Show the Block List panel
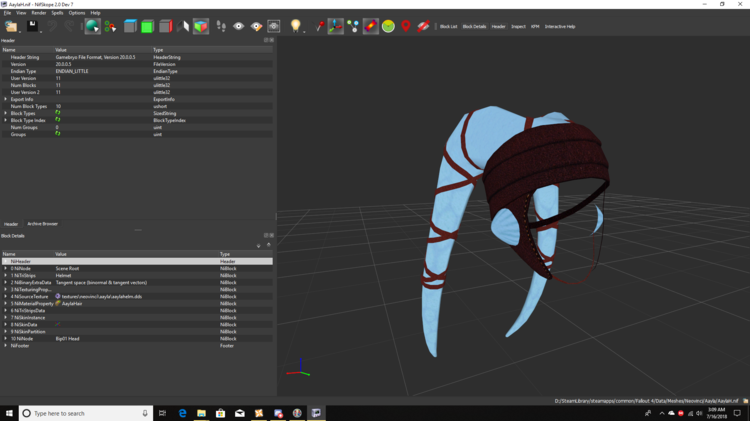The image size is (750, 421). (448, 27)
